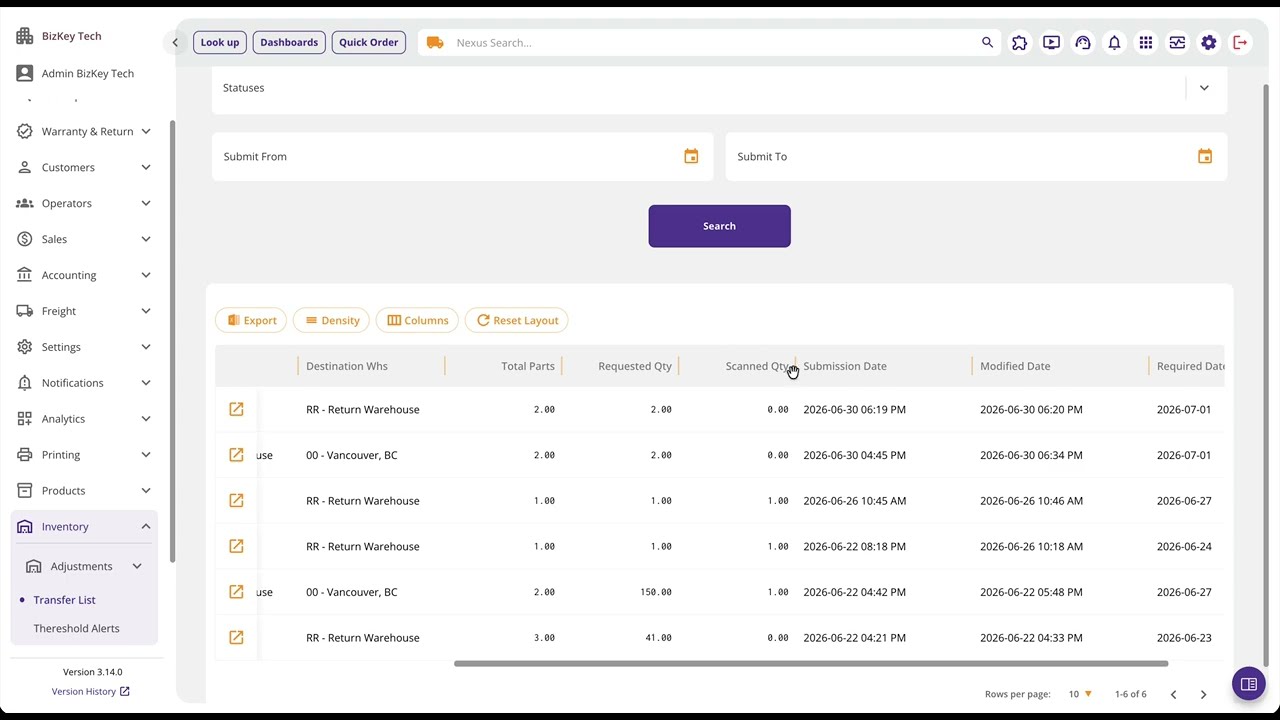Screen dimensions: 1280x720
Task: Sort by the Requested Qty column header
Action: [x=635, y=366]
